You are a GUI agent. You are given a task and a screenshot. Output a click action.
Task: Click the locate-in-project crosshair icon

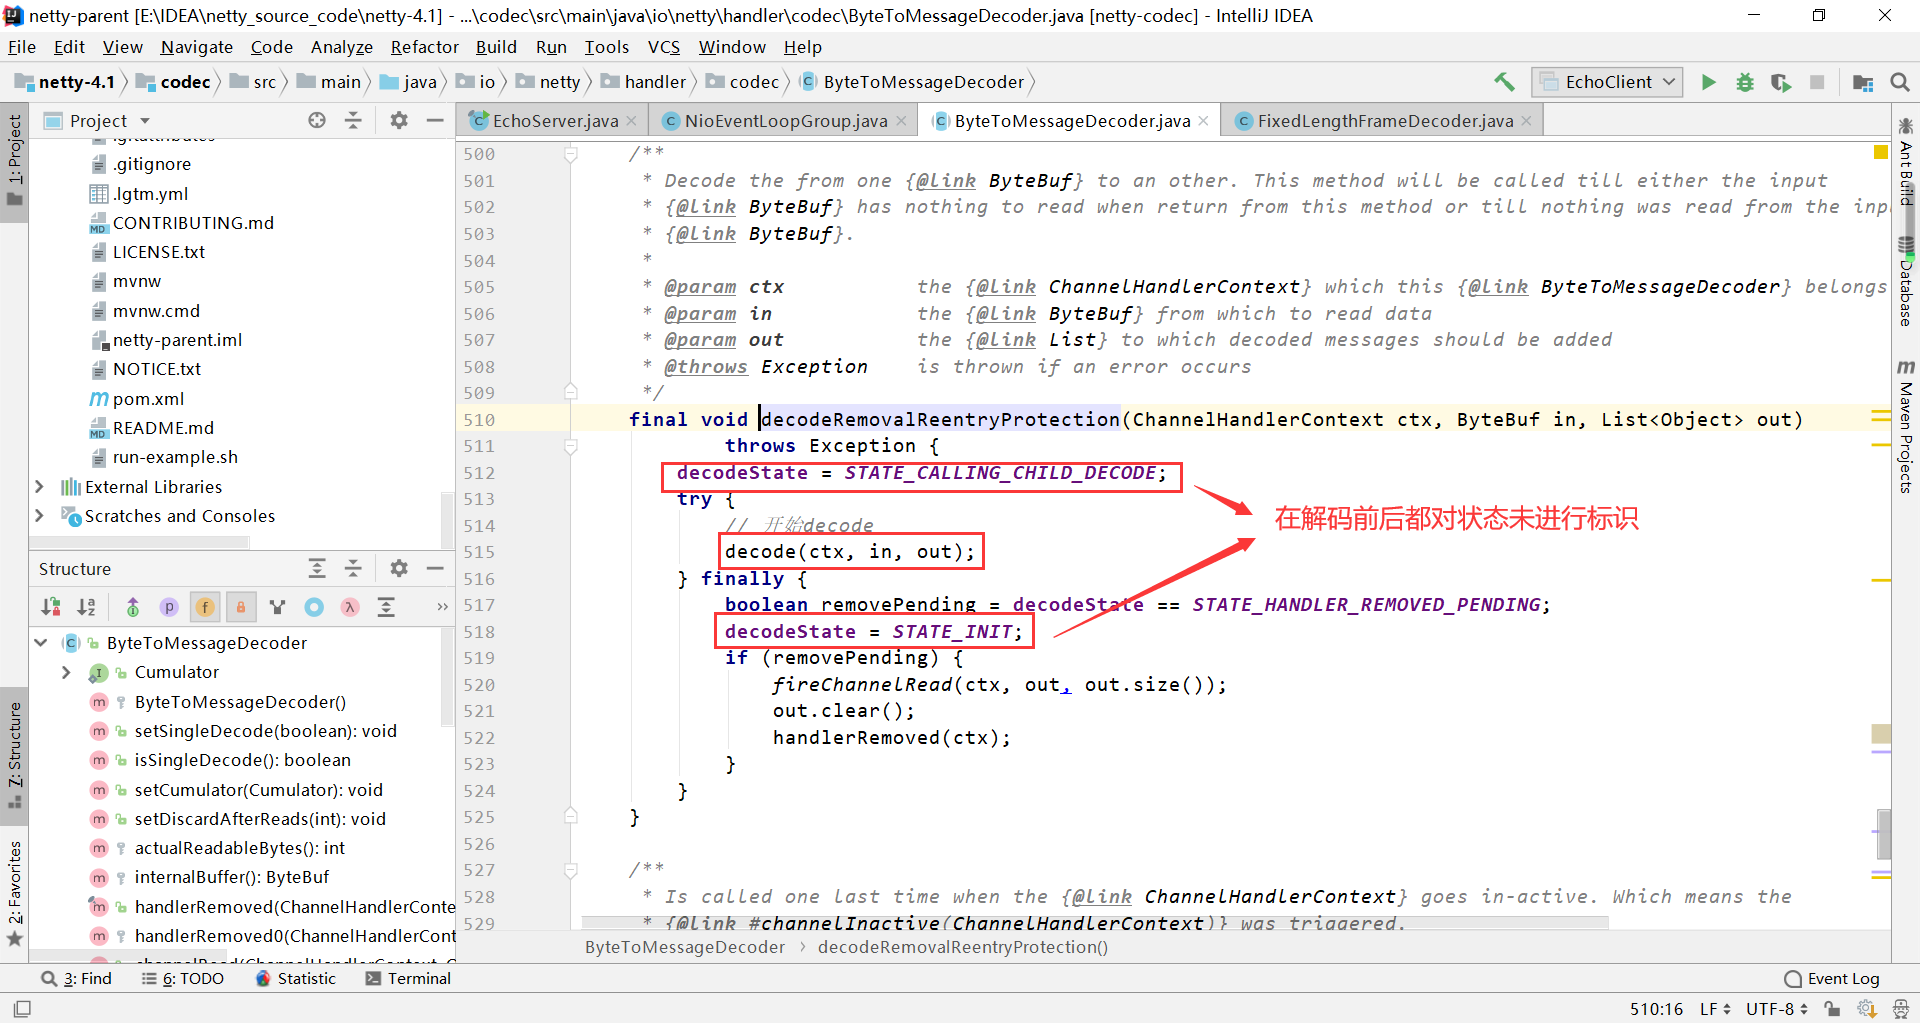(317, 120)
